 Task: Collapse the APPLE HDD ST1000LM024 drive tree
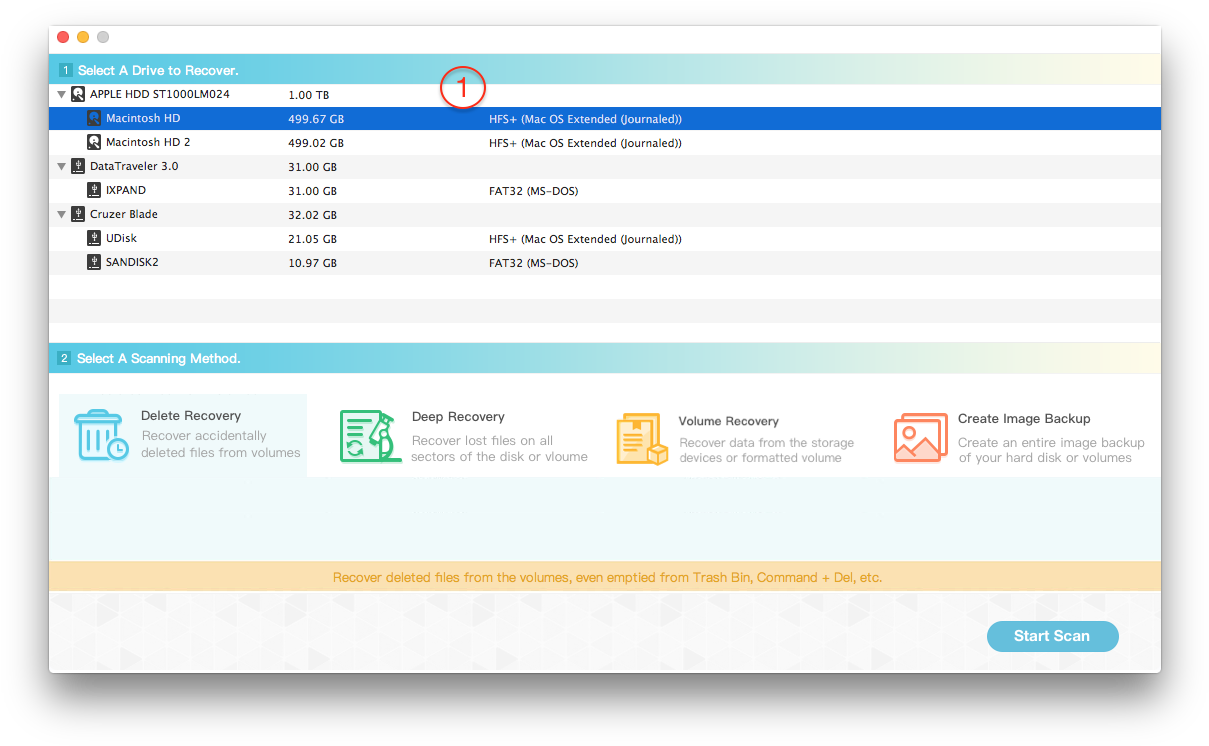(62, 94)
